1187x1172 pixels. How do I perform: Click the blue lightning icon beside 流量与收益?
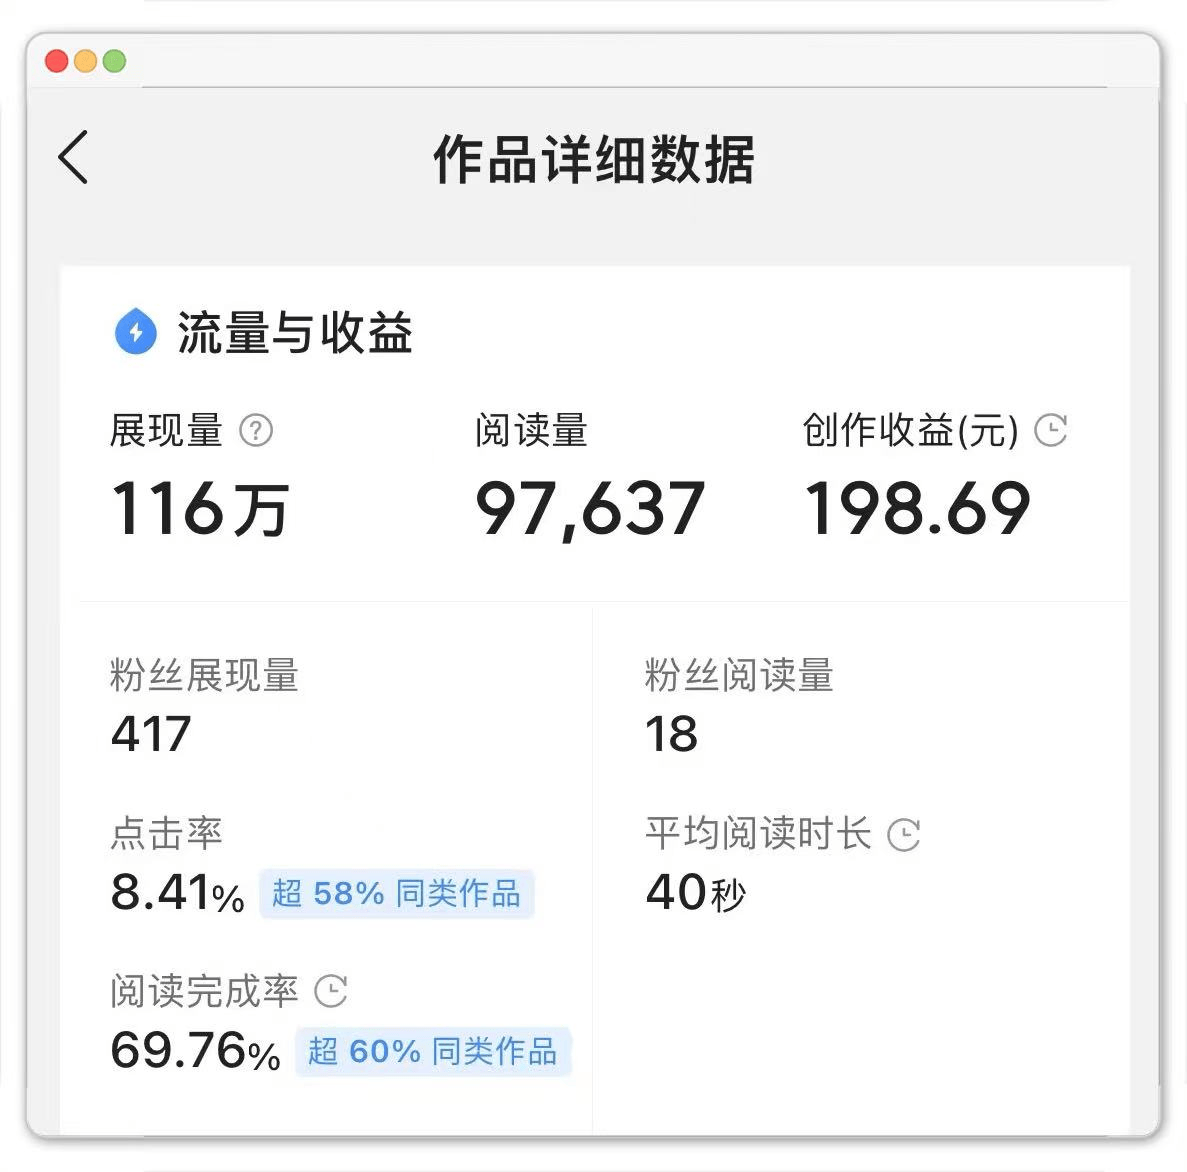(136, 332)
